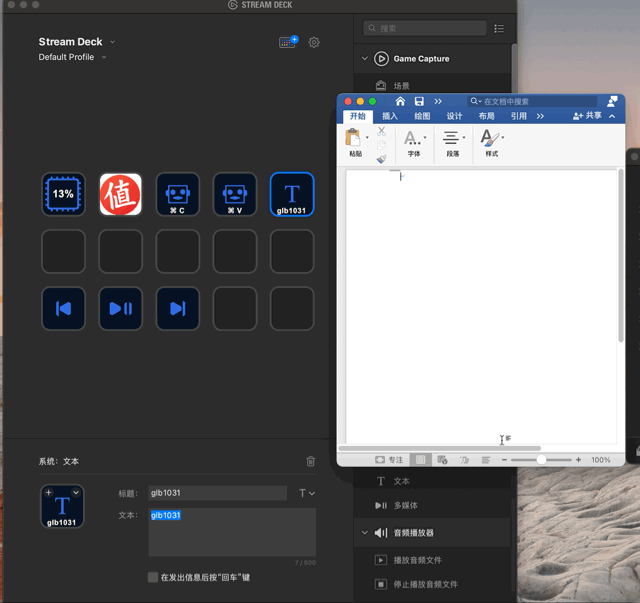Select the Previous Track media key
The width and height of the screenshot is (640, 603).
point(63,308)
